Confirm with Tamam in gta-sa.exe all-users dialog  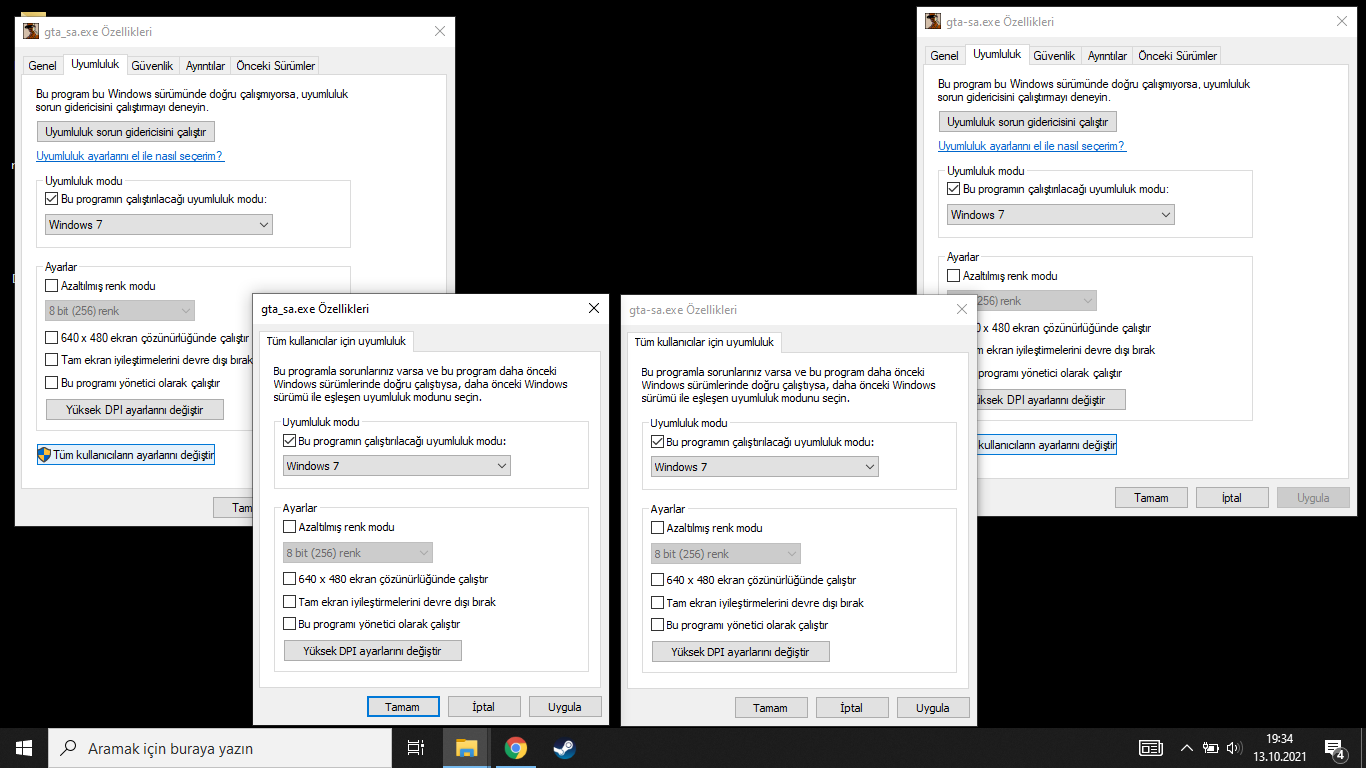click(771, 708)
